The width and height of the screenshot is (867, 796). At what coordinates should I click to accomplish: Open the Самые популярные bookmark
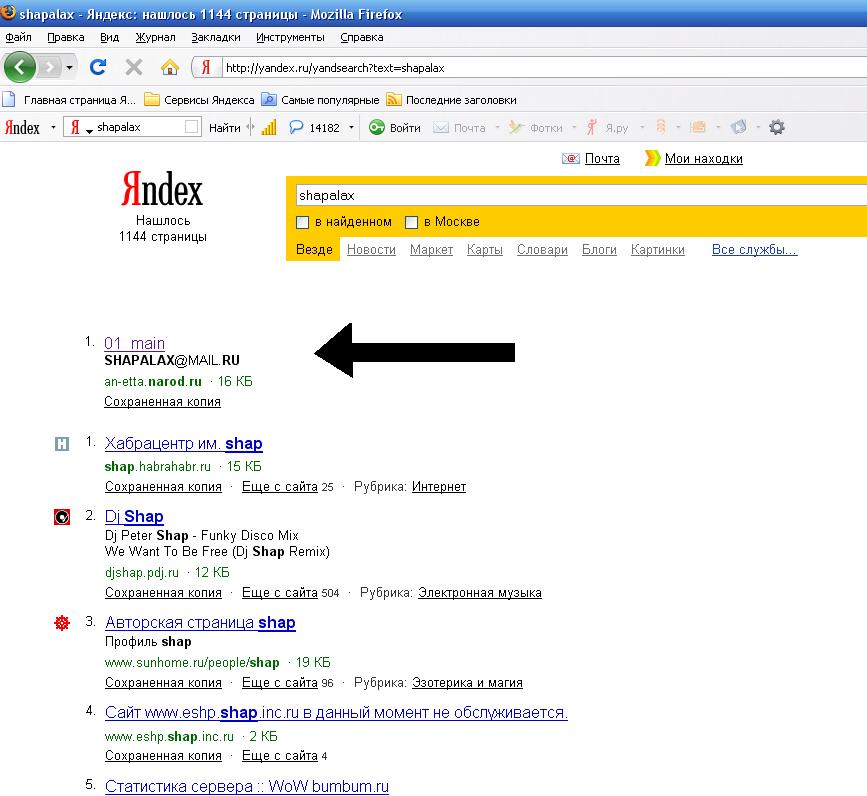tap(320, 100)
